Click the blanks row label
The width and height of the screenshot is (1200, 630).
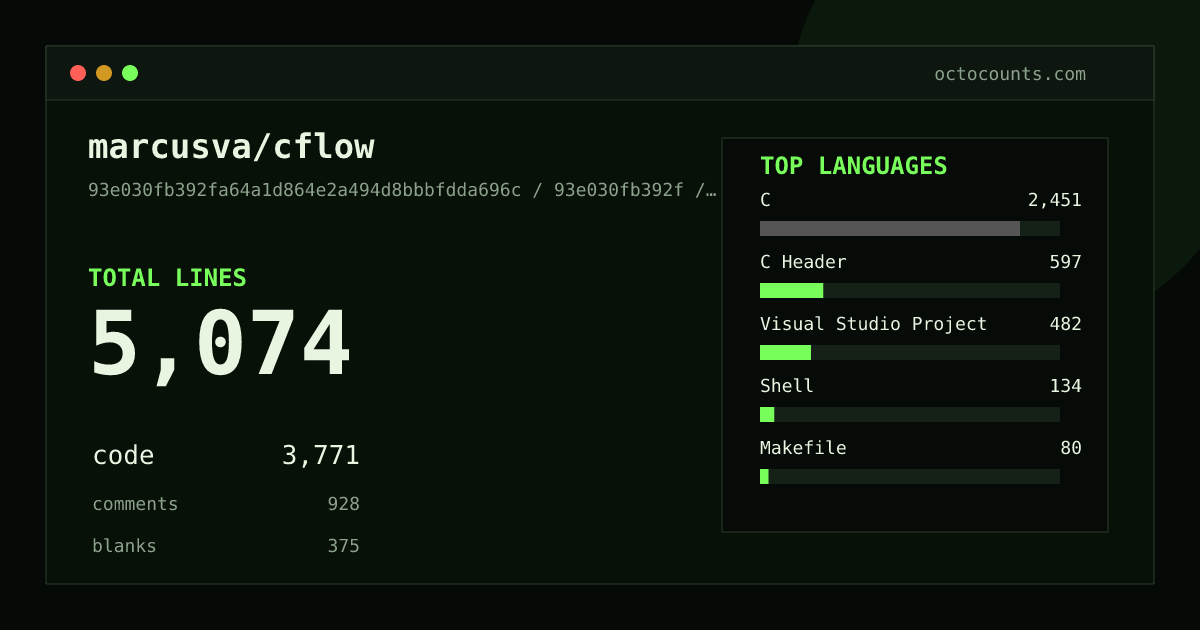124,546
